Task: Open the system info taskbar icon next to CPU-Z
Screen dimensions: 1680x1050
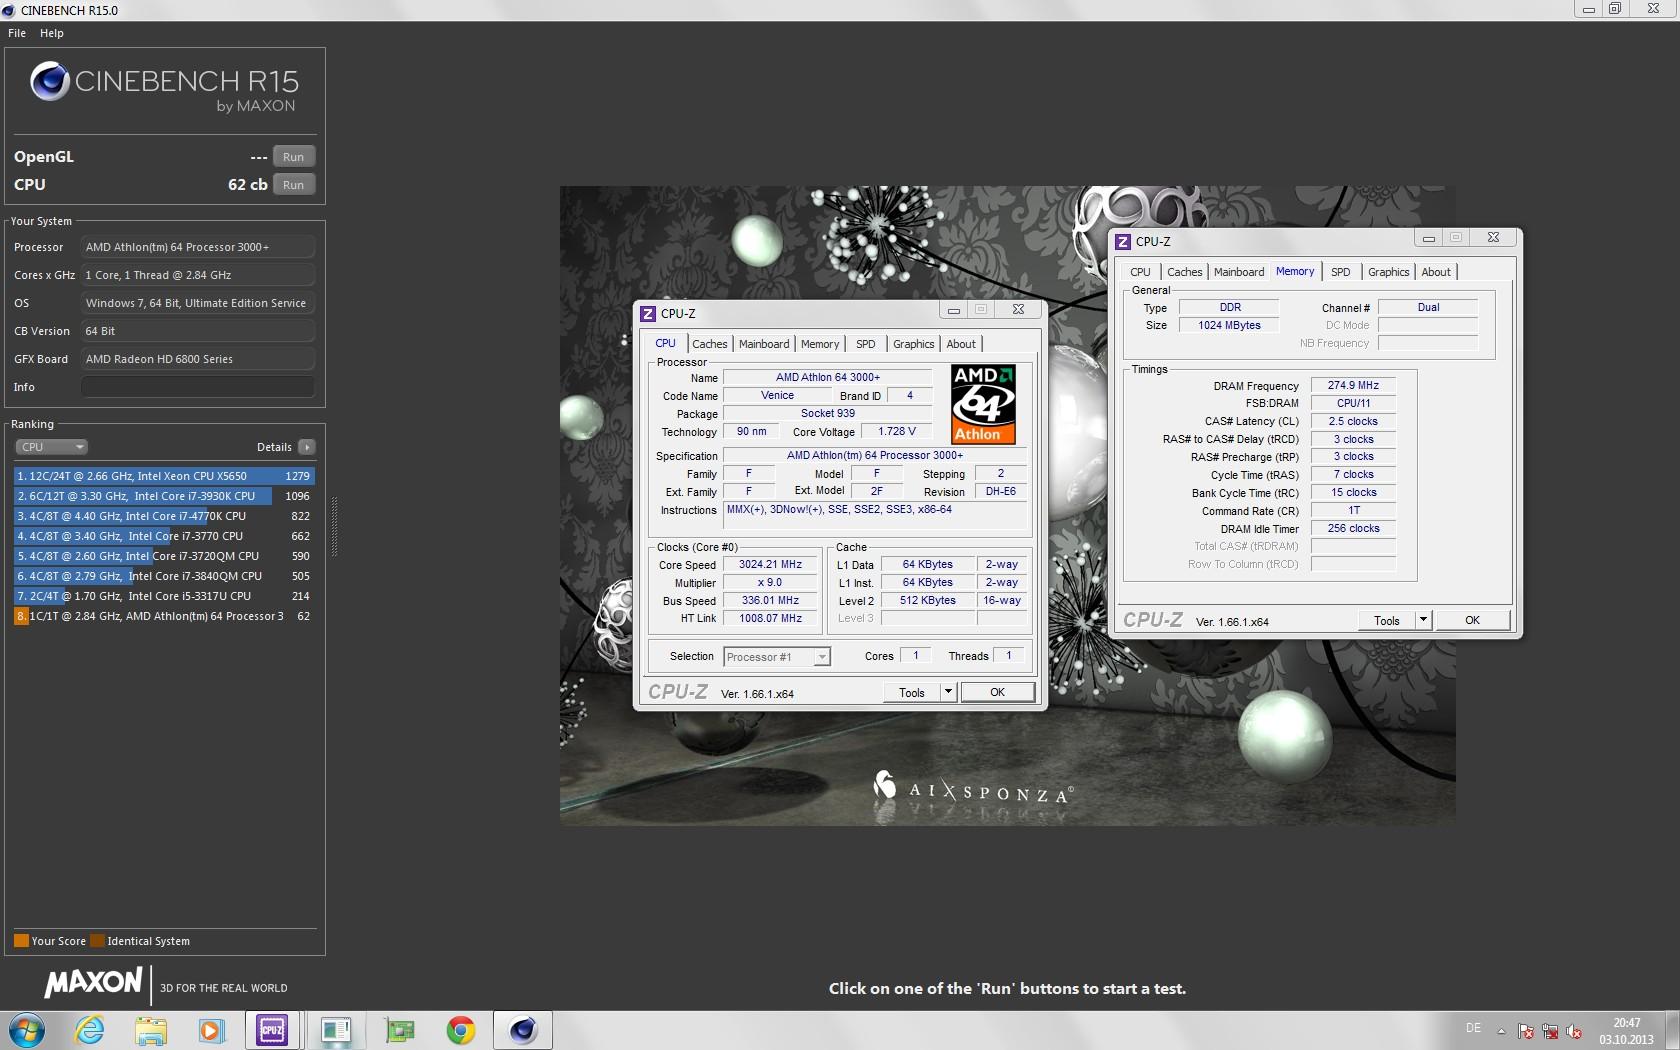Action: (336, 1030)
